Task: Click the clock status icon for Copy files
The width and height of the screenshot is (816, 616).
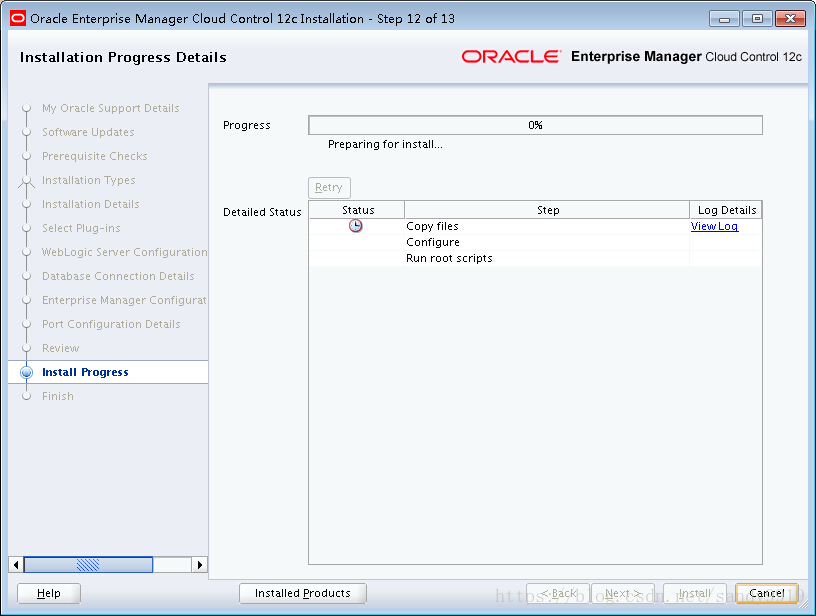Action: coord(355,226)
